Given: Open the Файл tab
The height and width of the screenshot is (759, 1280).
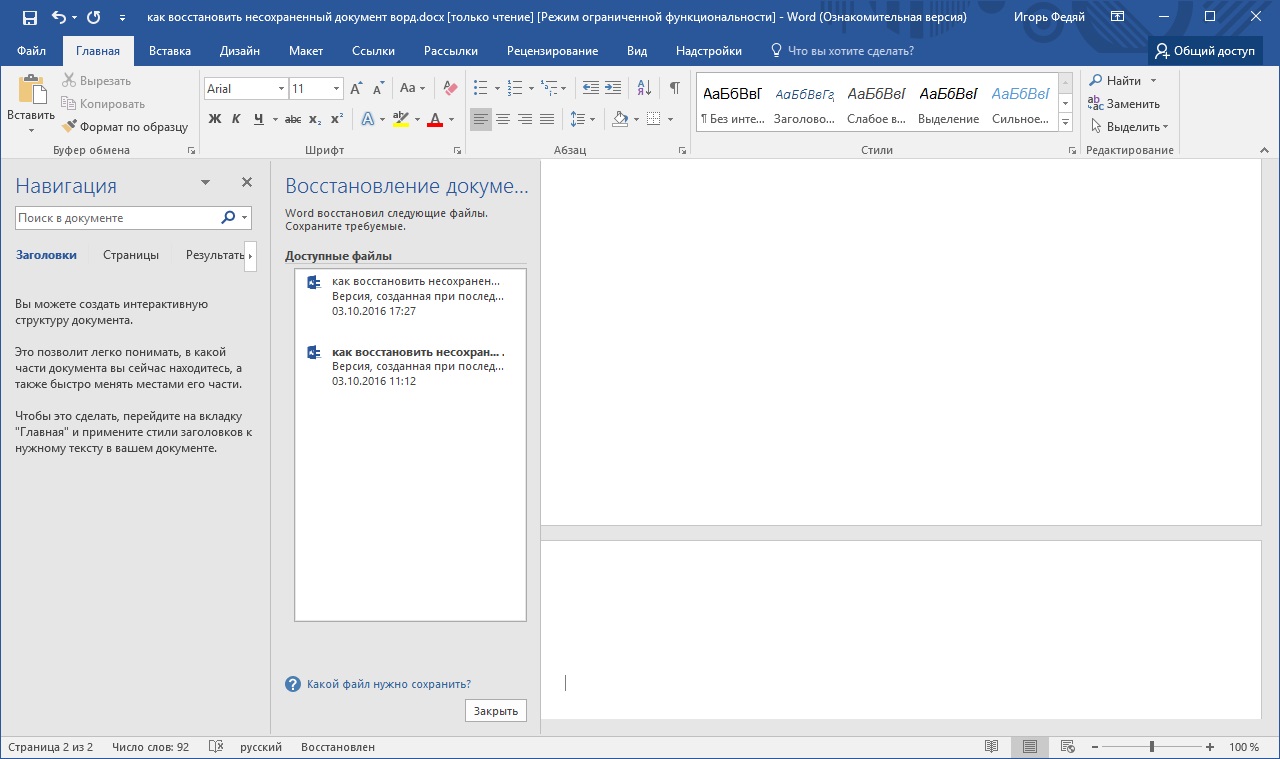Looking at the screenshot, I should click(x=31, y=51).
